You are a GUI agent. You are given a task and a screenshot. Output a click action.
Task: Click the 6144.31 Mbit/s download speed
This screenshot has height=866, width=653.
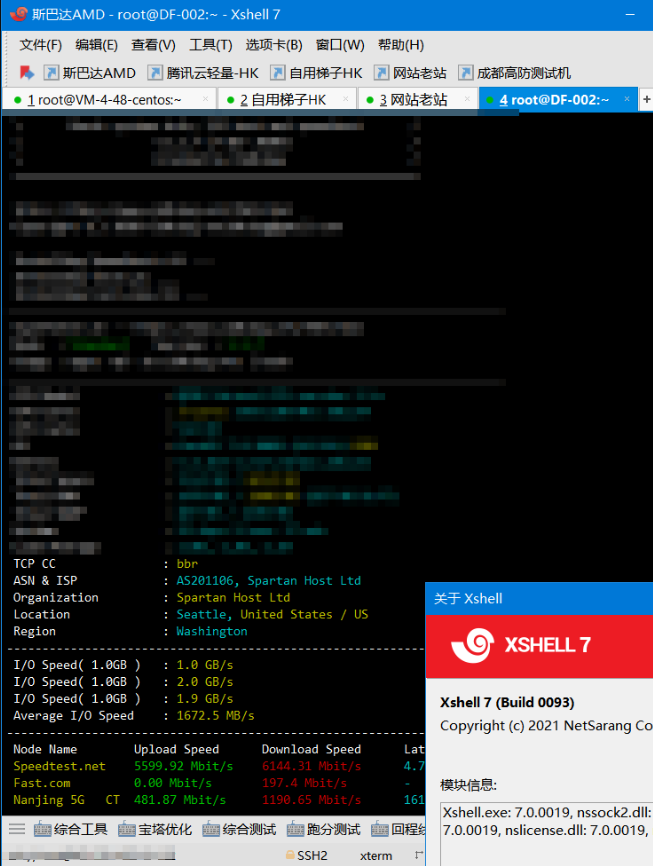(311, 766)
